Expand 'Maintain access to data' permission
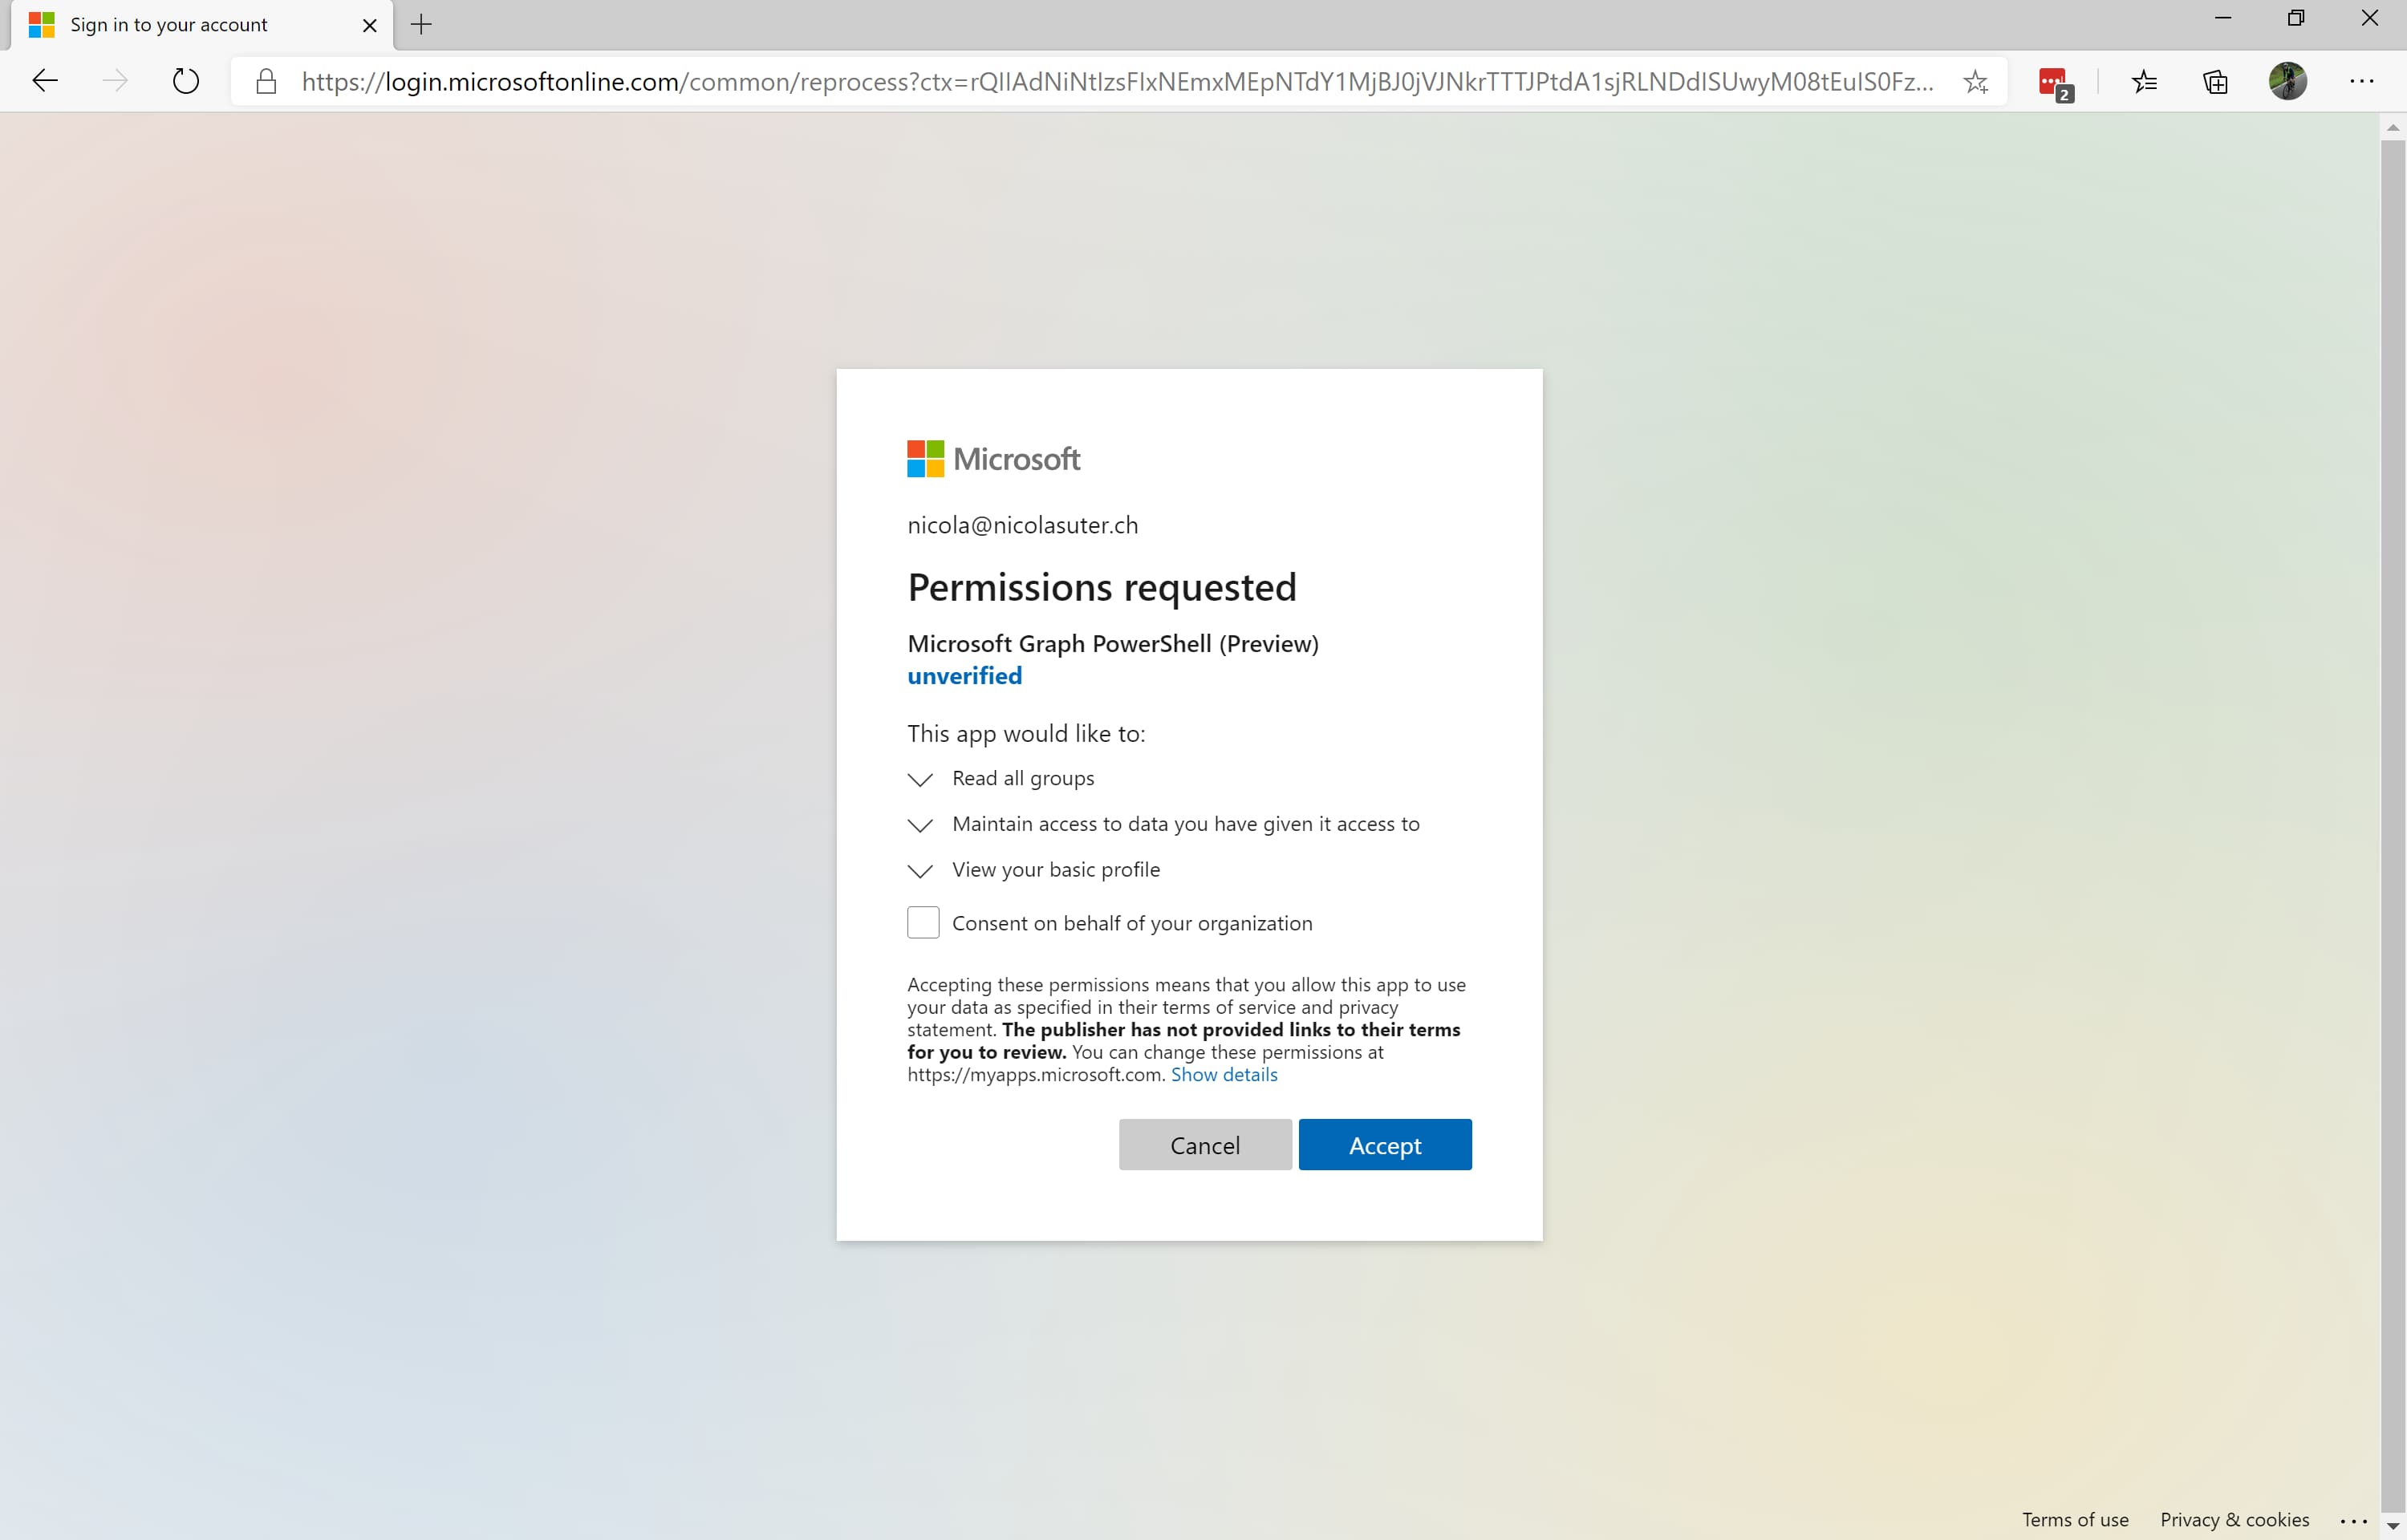The height and width of the screenshot is (1540, 2407). point(920,825)
